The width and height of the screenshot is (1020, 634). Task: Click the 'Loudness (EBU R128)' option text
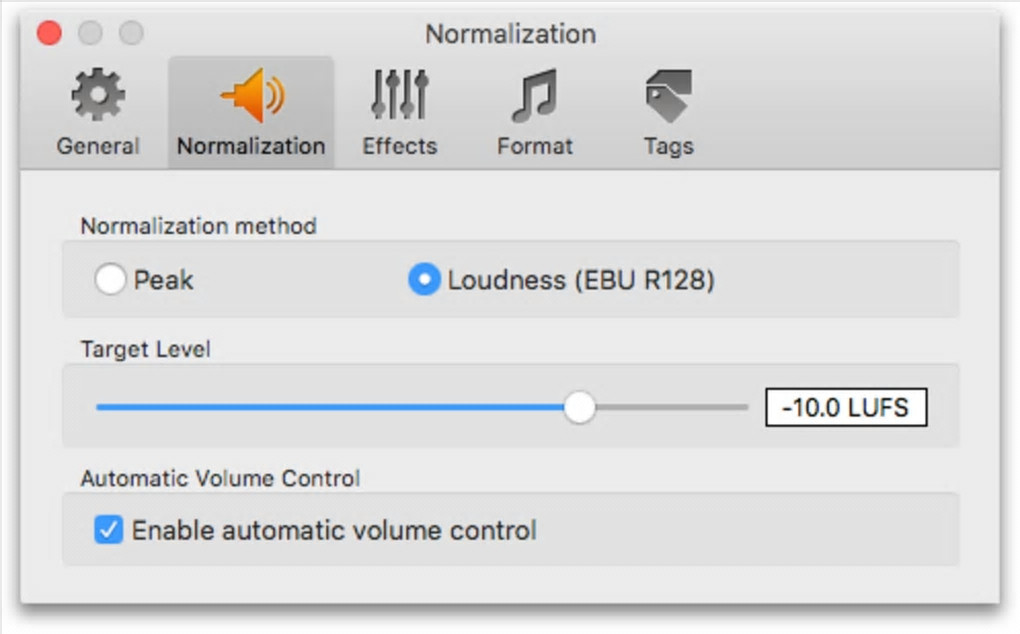click(x=581, y=281)
